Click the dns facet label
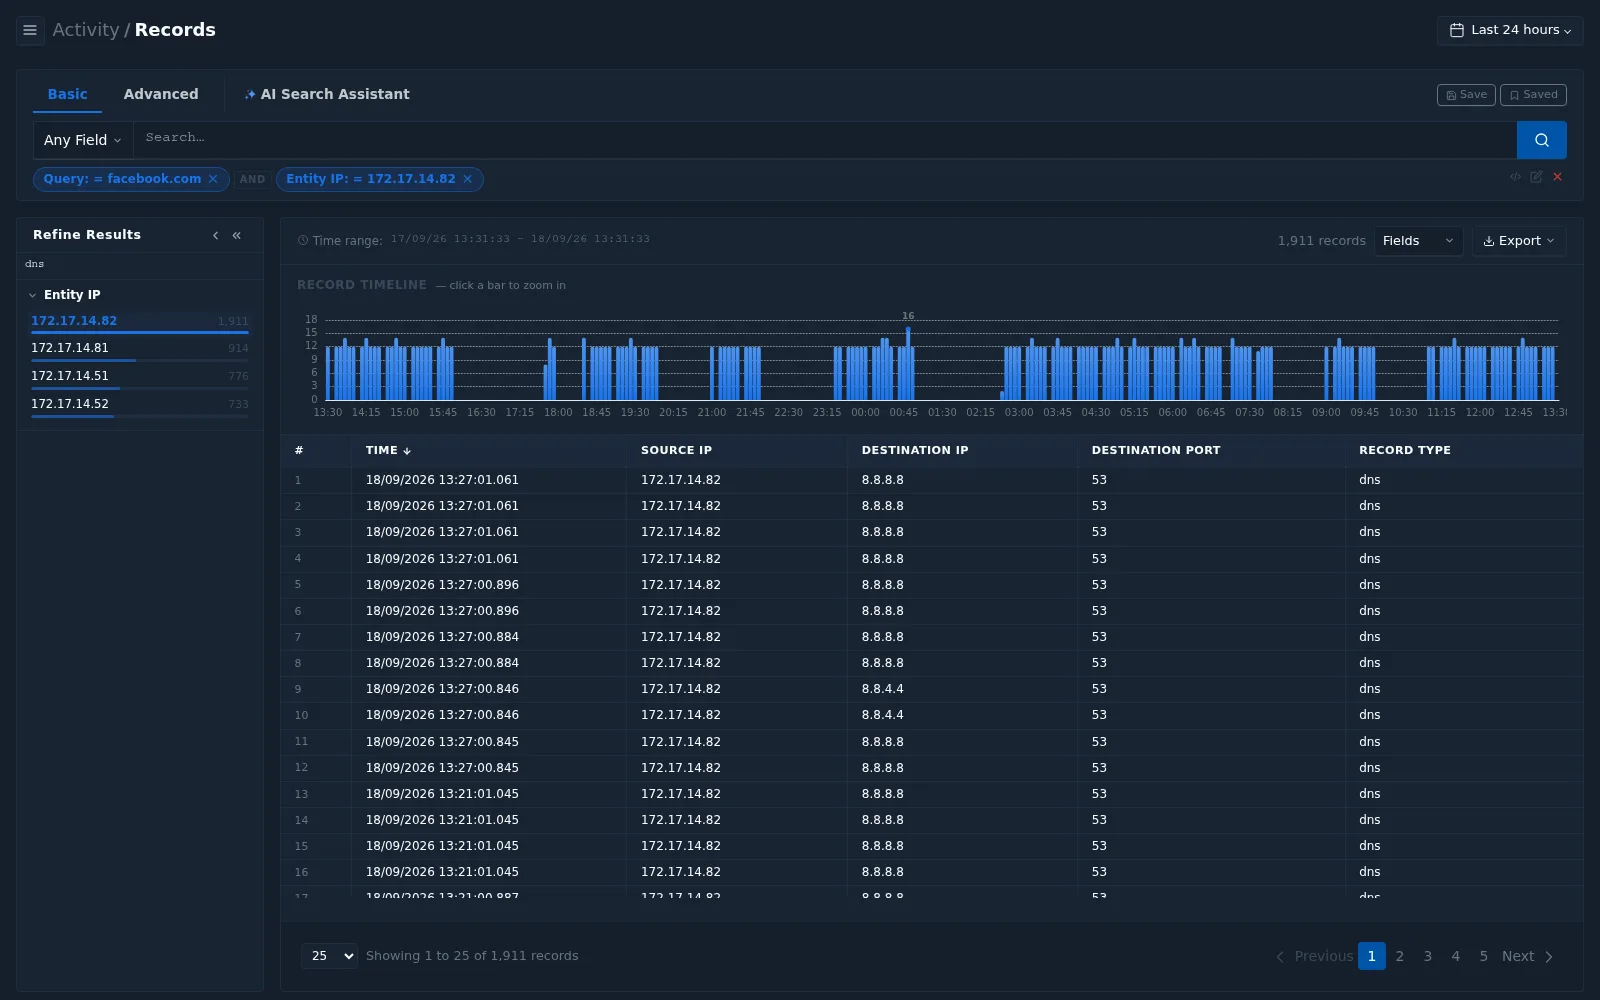Viewport: 1600px width, 1000px height. (x=35, y=264)
